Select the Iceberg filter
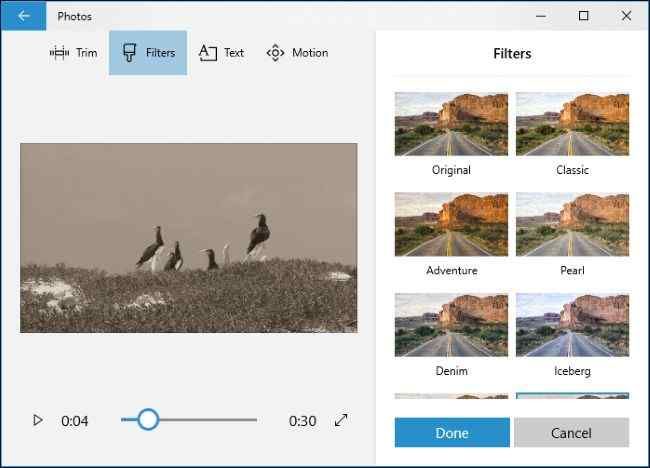This screenshot has height=468, width=650. point(572,324)
